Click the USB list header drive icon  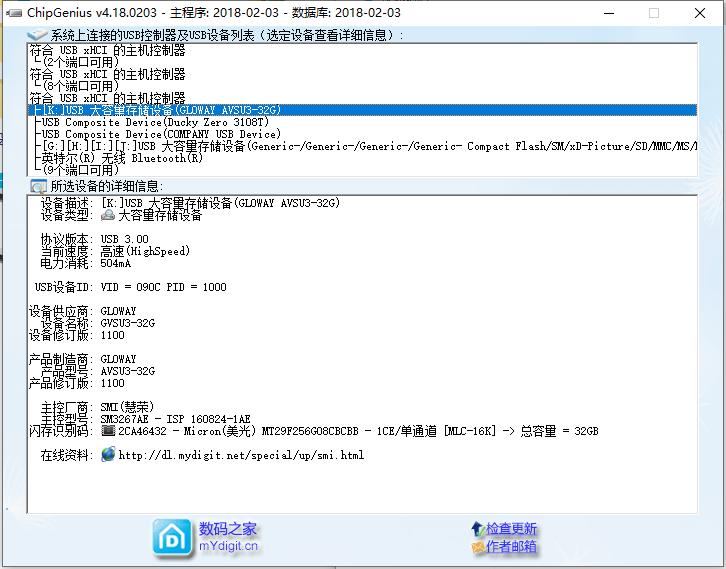pyautogui.click(x=37, y=35)
